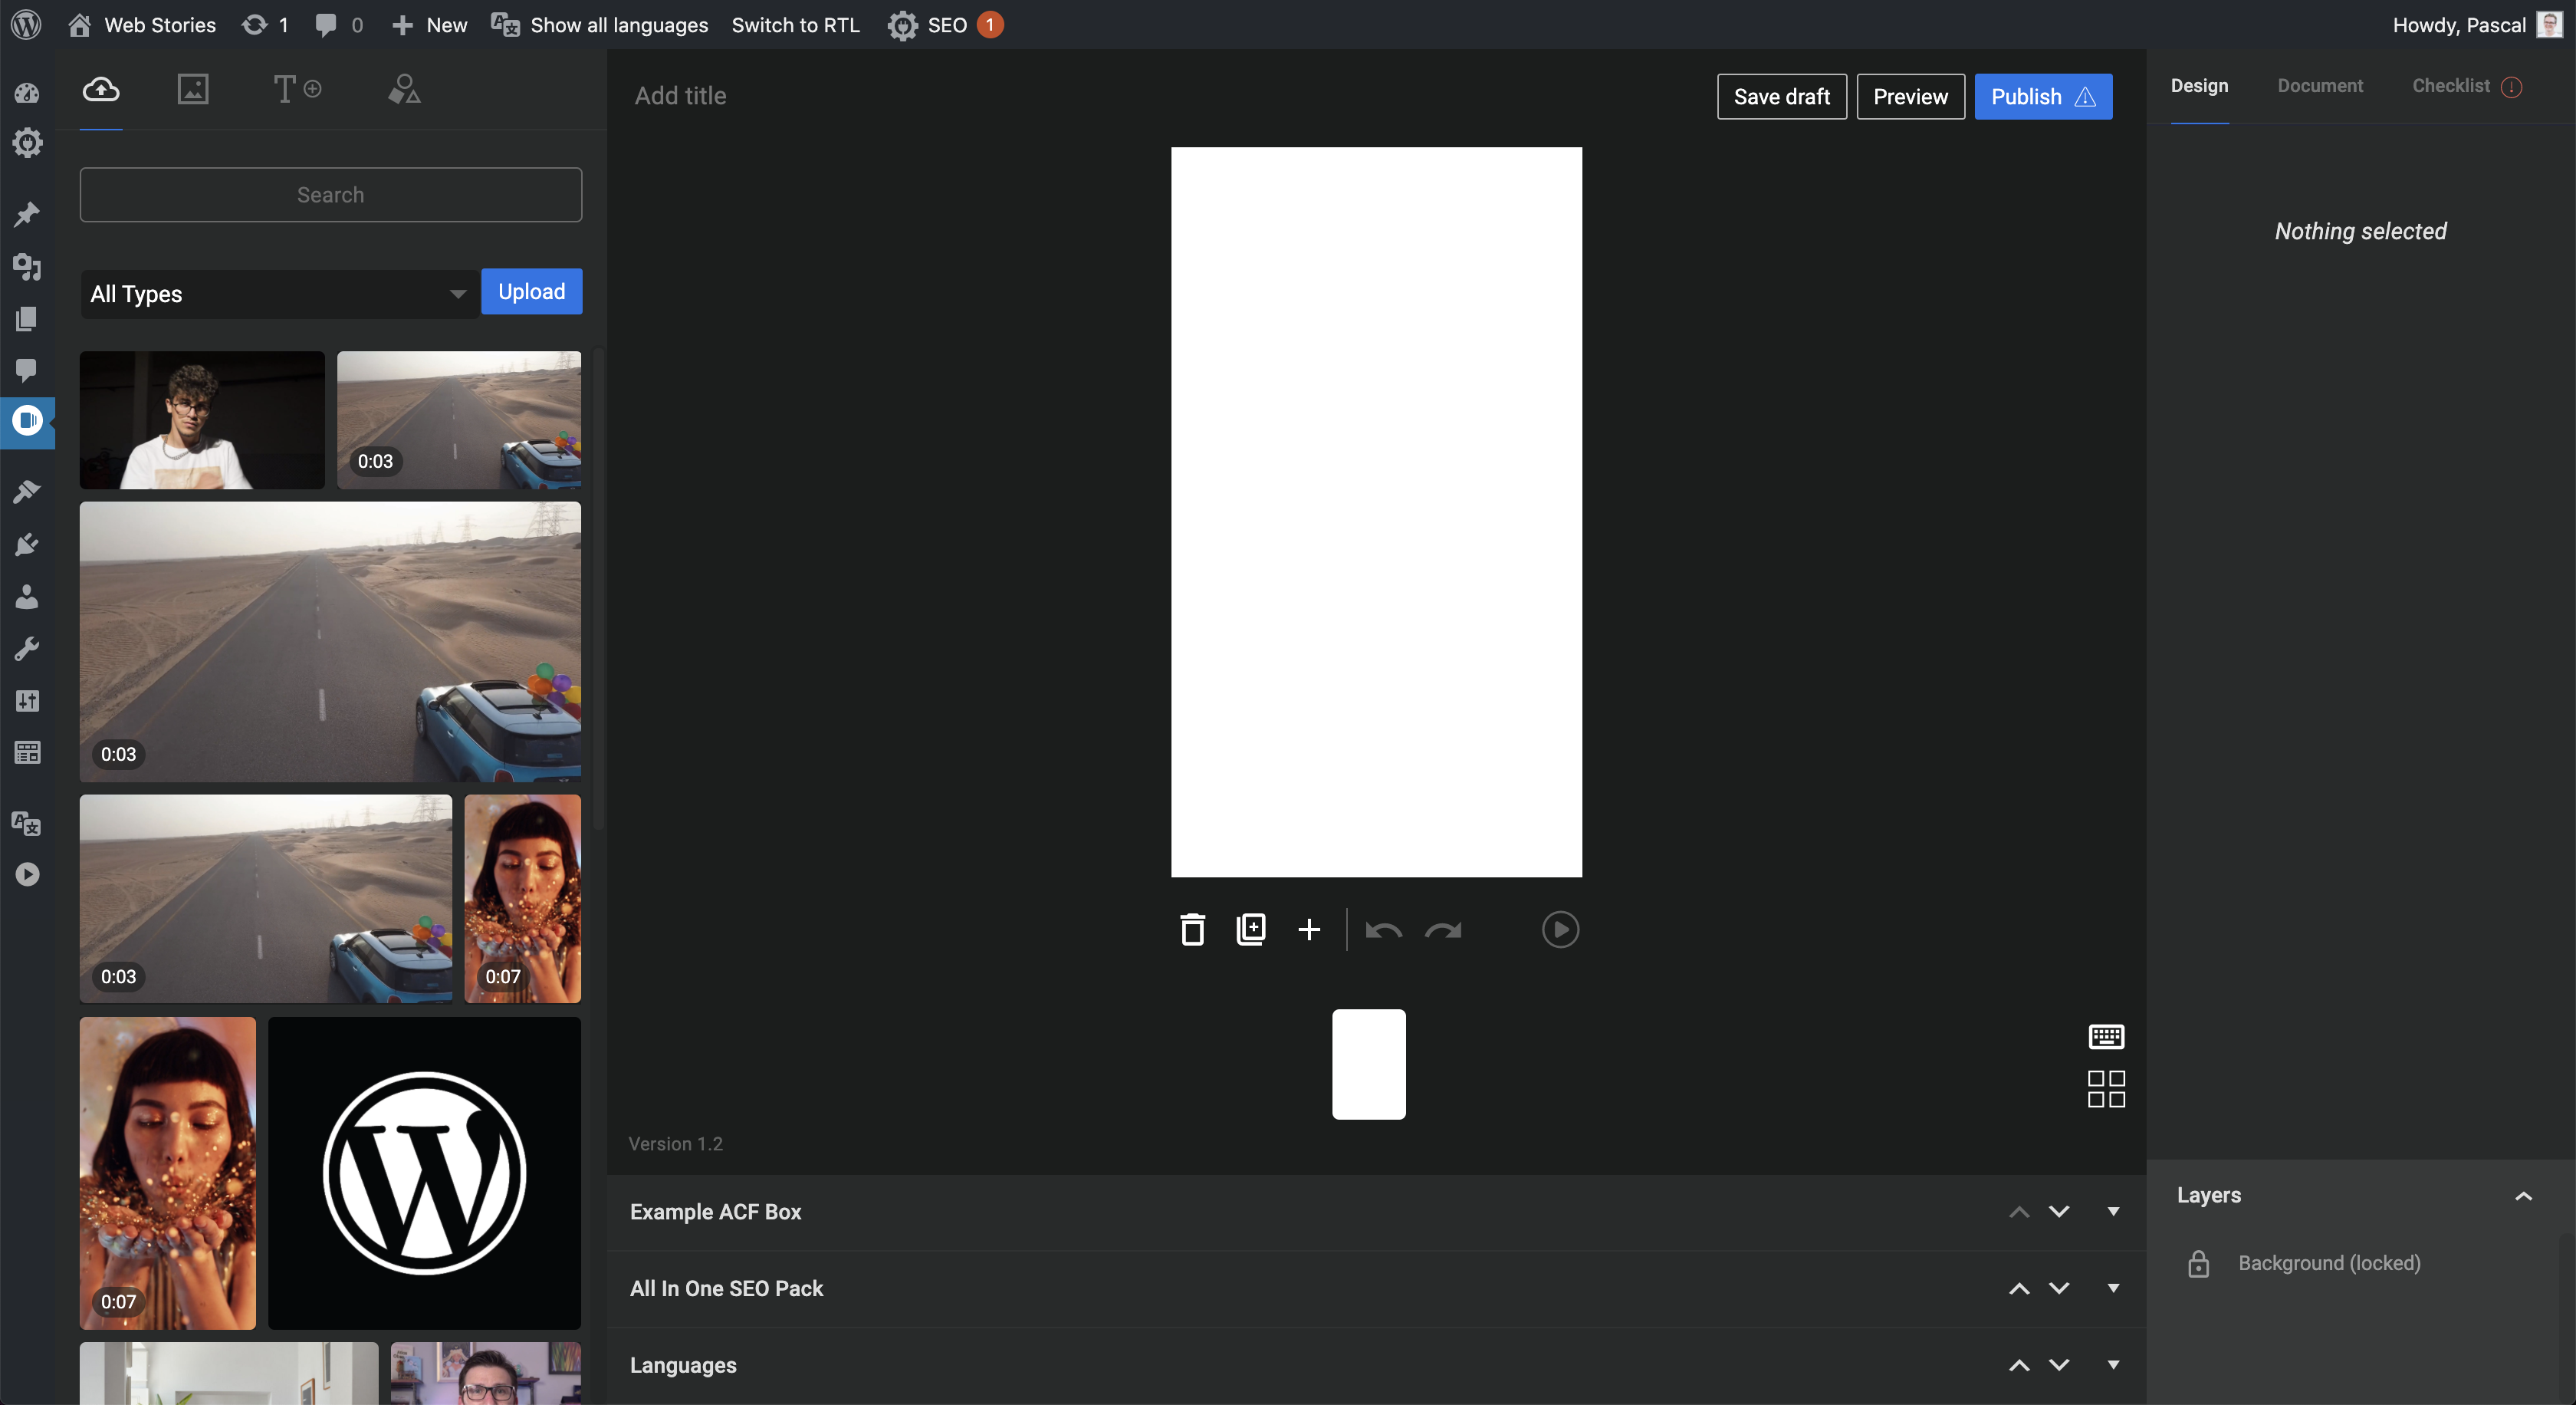Open the All Types media filter
Viewport: 2576px width, 1405px height.
pos(279,293)
